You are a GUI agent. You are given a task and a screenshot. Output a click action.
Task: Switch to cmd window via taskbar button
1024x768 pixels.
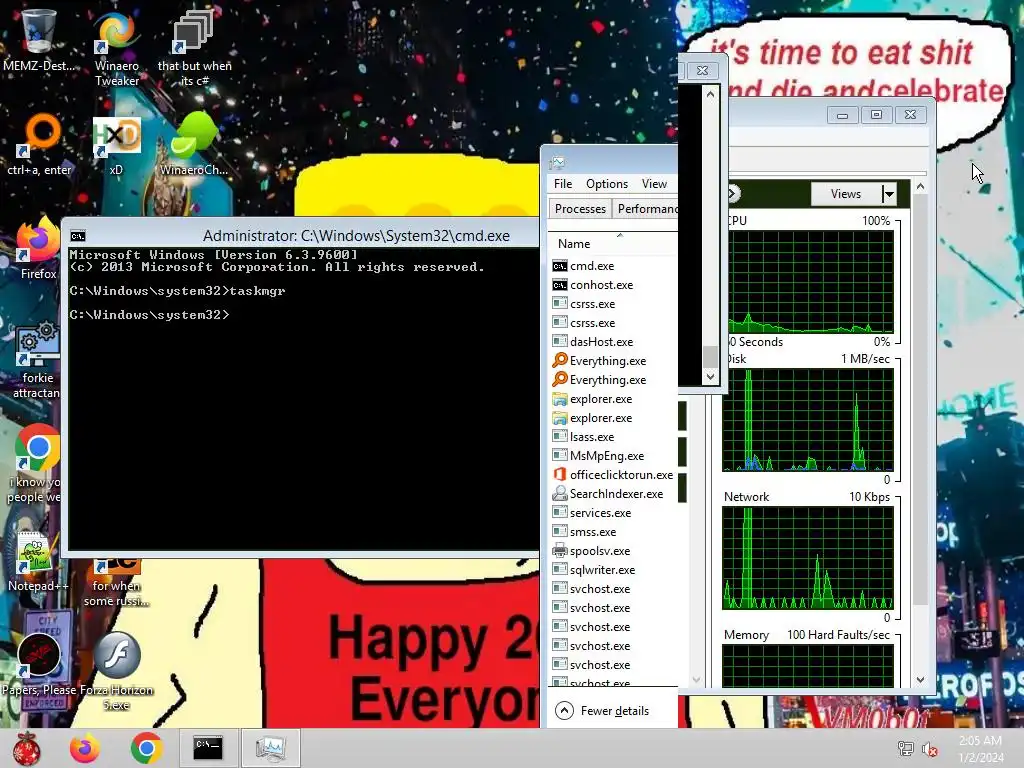[208, 748]
